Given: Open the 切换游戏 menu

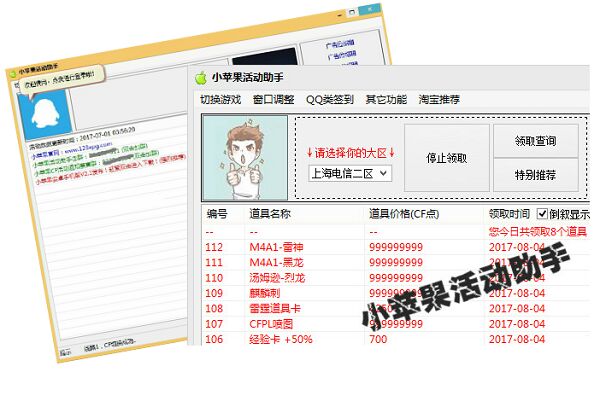Looking at the screenshot, I should pos(220,100).
